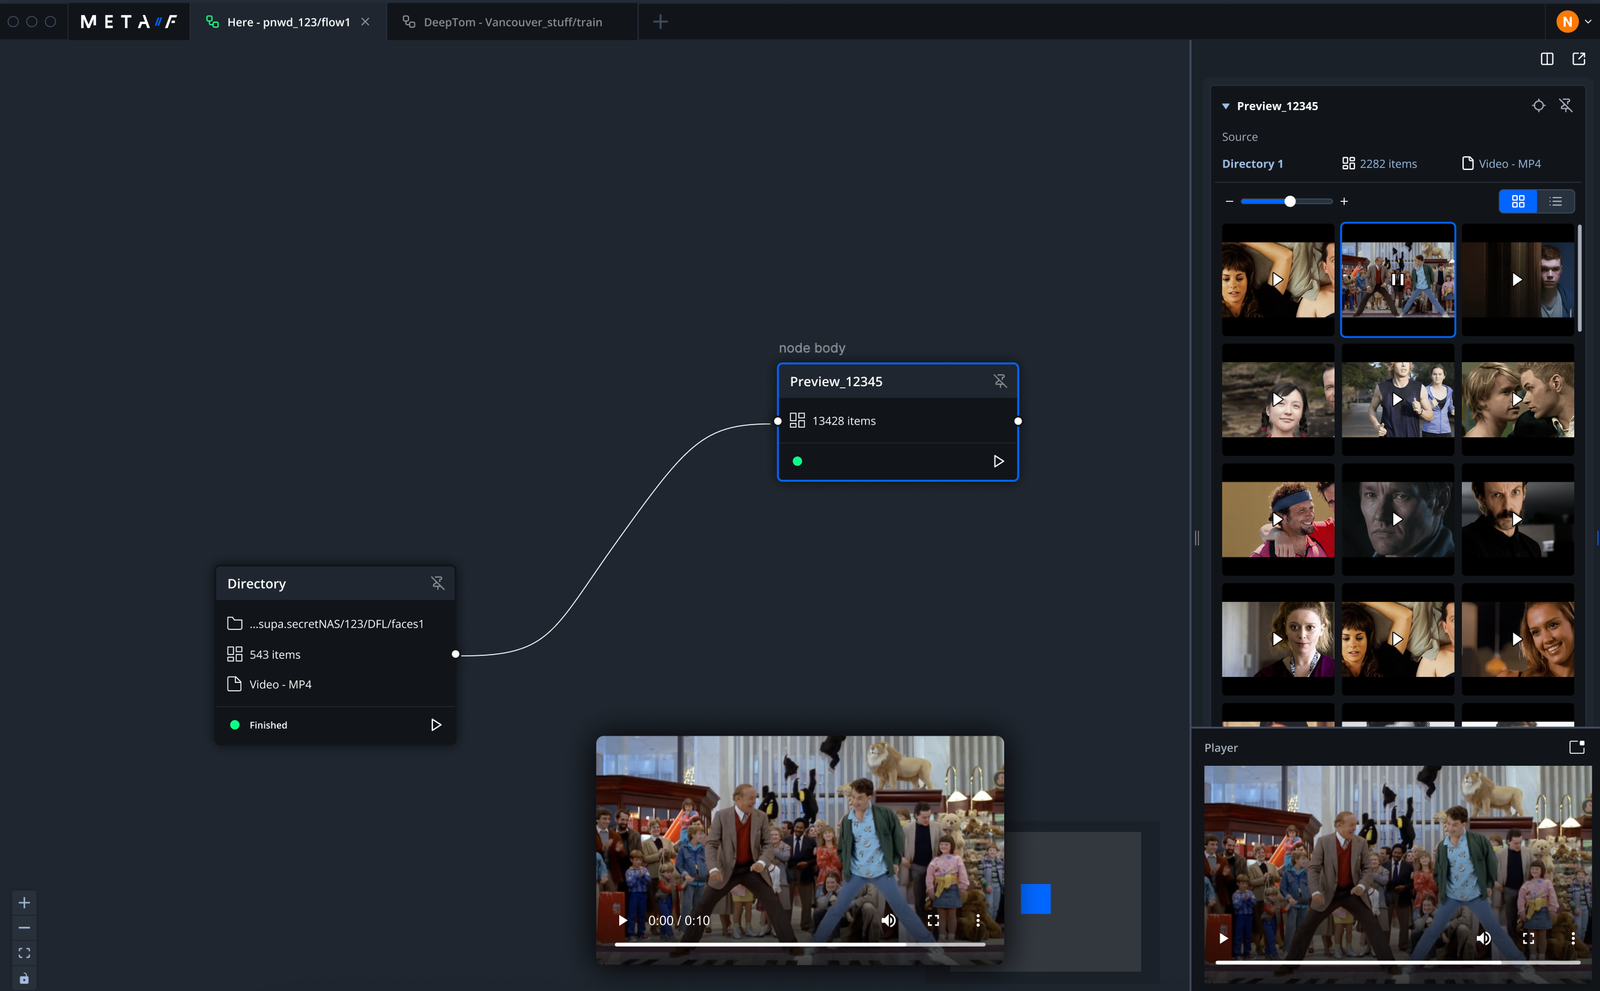Toggle split panel layout icon
Viewport: 1600px width, 991px height.
click(x=1547, y=59)
